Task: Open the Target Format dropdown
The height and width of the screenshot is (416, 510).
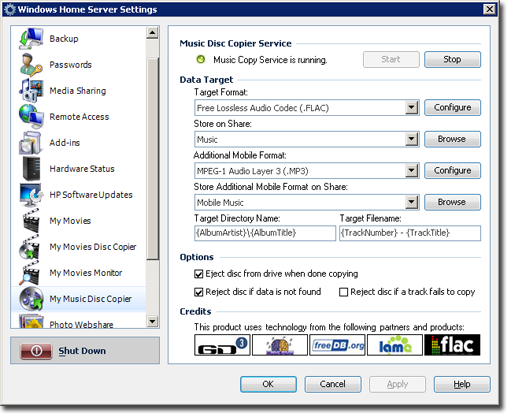Action: (x=412, y=108)
